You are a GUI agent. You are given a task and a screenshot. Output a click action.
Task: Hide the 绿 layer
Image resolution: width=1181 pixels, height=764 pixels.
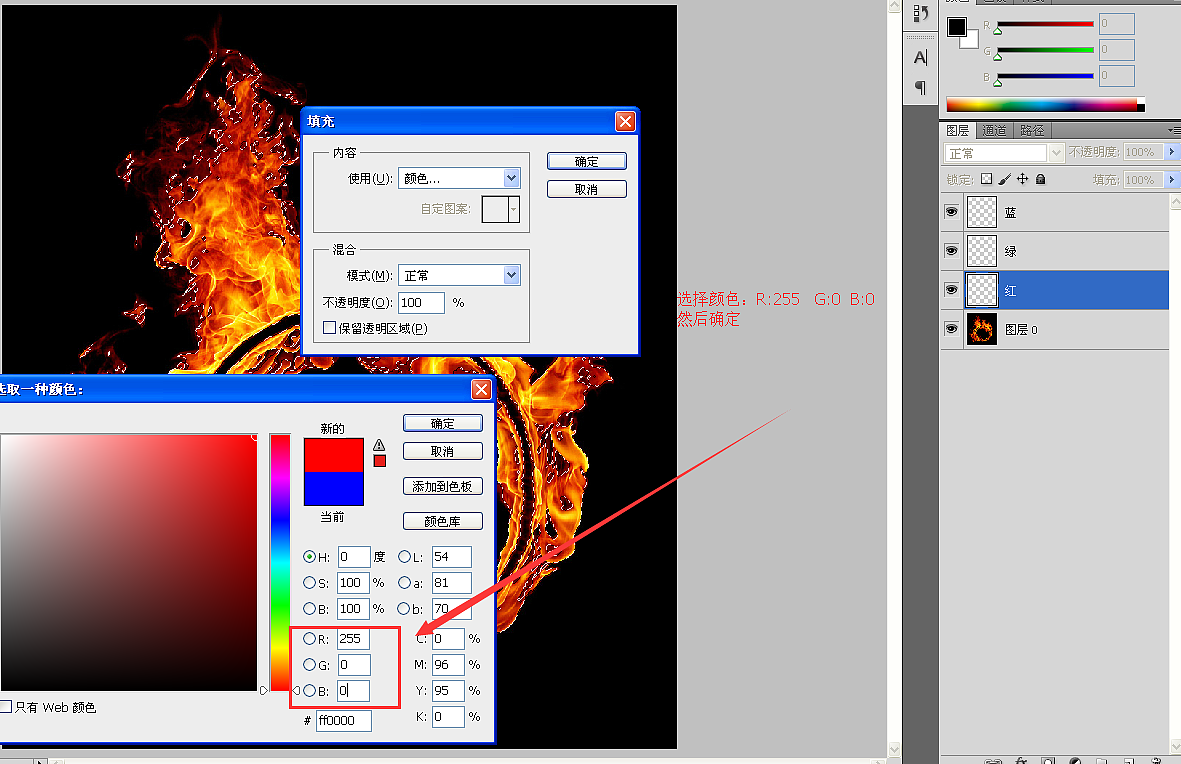951,250
